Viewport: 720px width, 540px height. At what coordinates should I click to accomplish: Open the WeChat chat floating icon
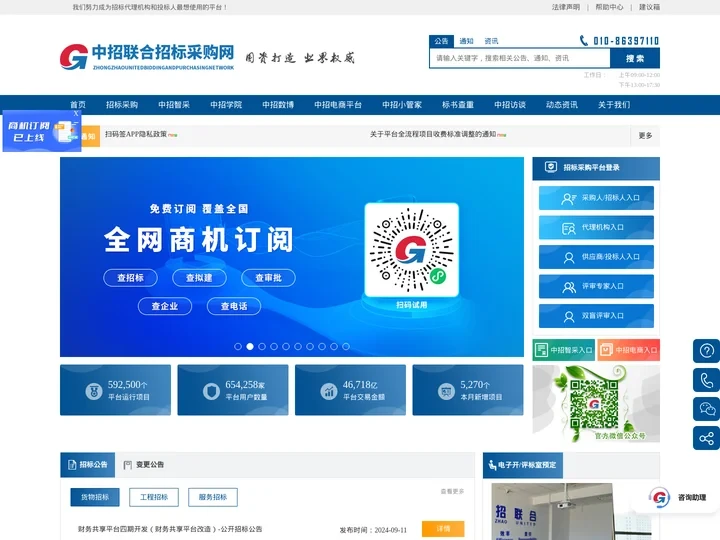tap(706, 409)
